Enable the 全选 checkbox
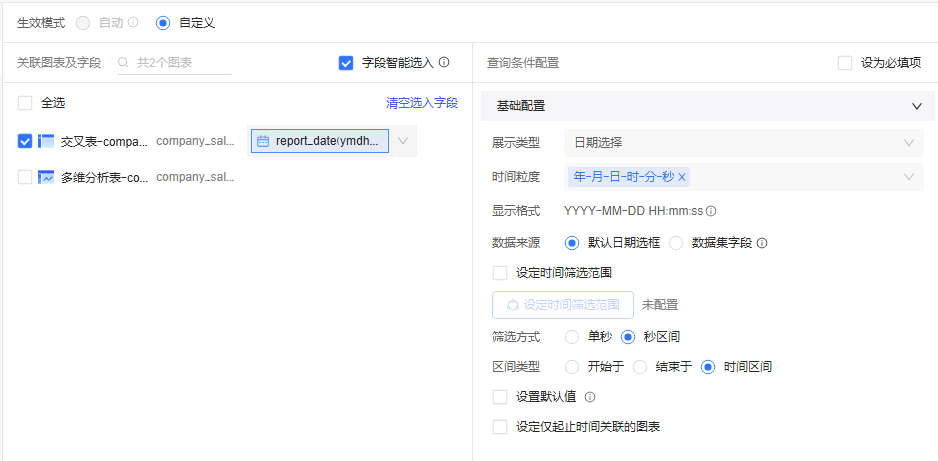 tap(25, 102)
